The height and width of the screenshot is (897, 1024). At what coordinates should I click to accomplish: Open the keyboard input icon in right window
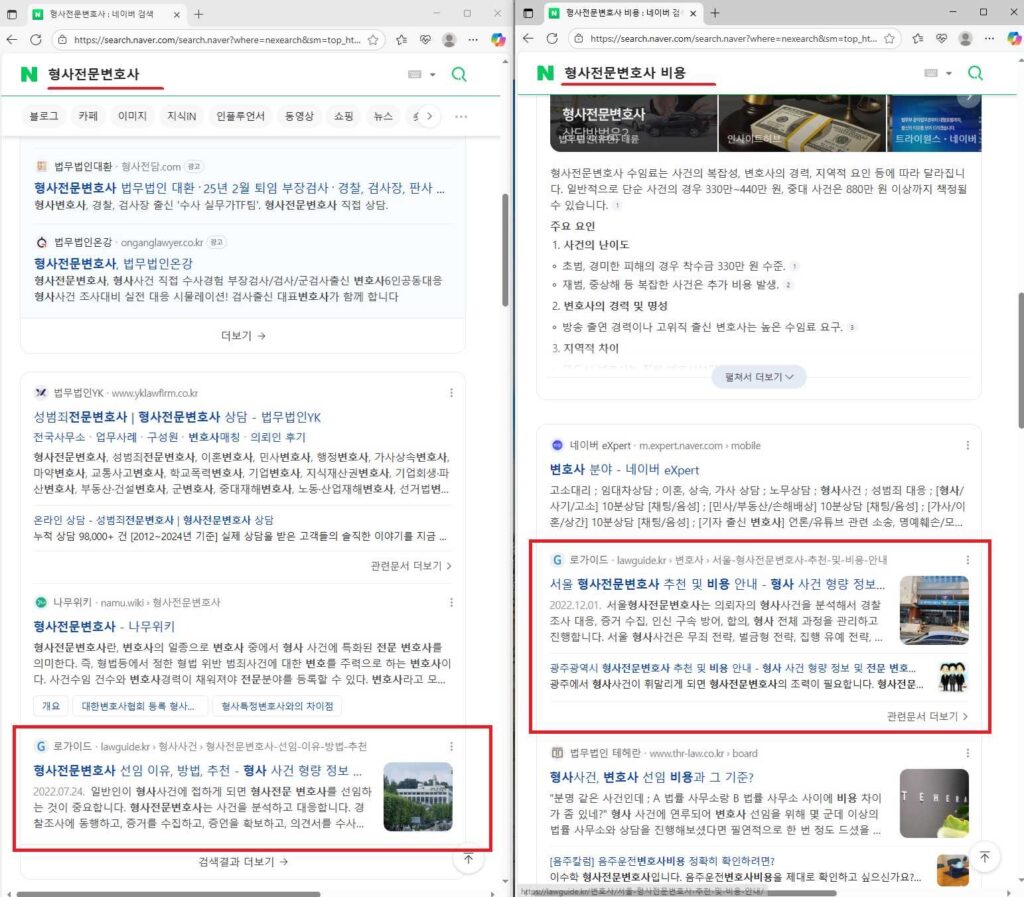coord(931,73)
